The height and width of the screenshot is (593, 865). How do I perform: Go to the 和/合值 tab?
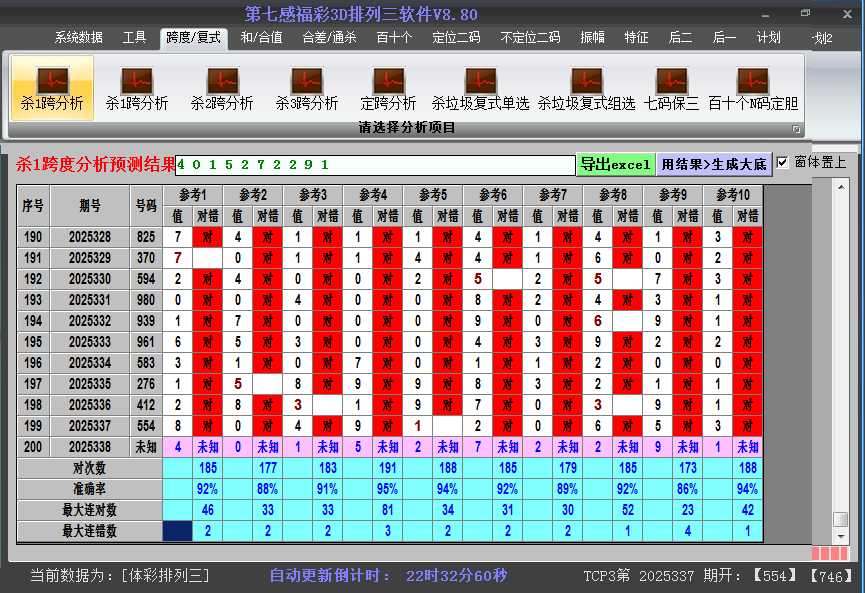click(x=261, y=38)
